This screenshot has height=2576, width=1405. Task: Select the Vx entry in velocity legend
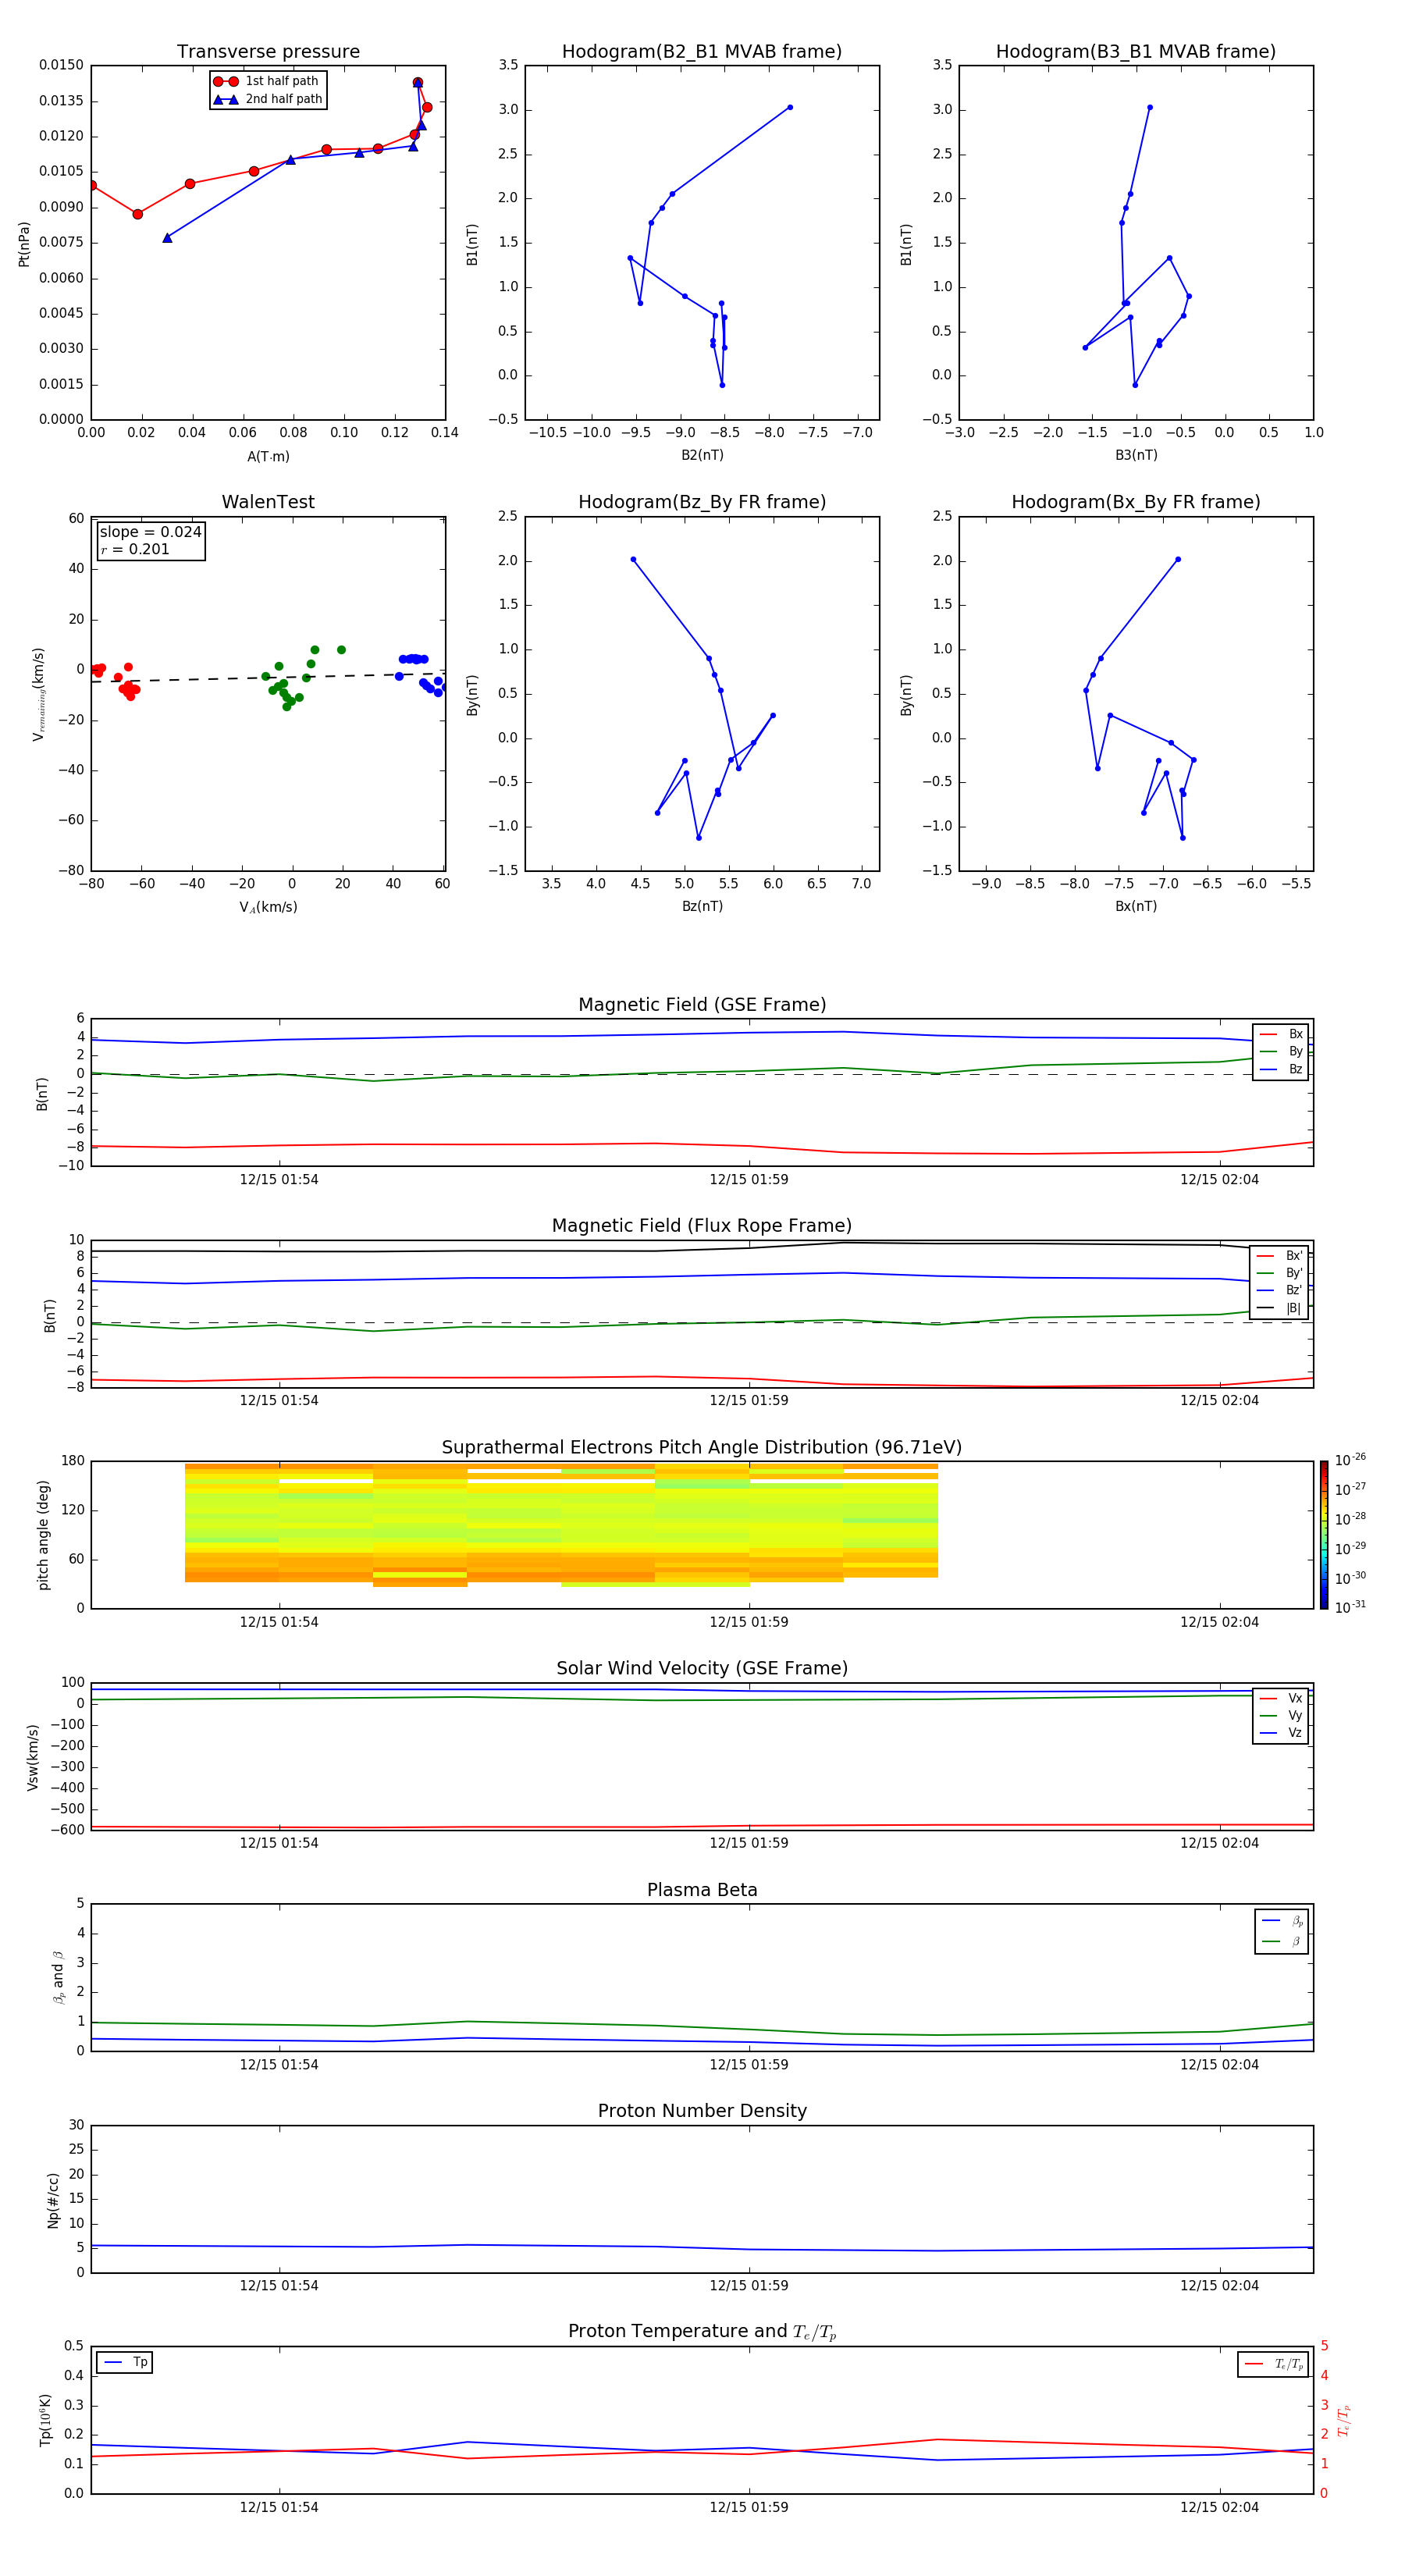(x=1281, y=1698)
